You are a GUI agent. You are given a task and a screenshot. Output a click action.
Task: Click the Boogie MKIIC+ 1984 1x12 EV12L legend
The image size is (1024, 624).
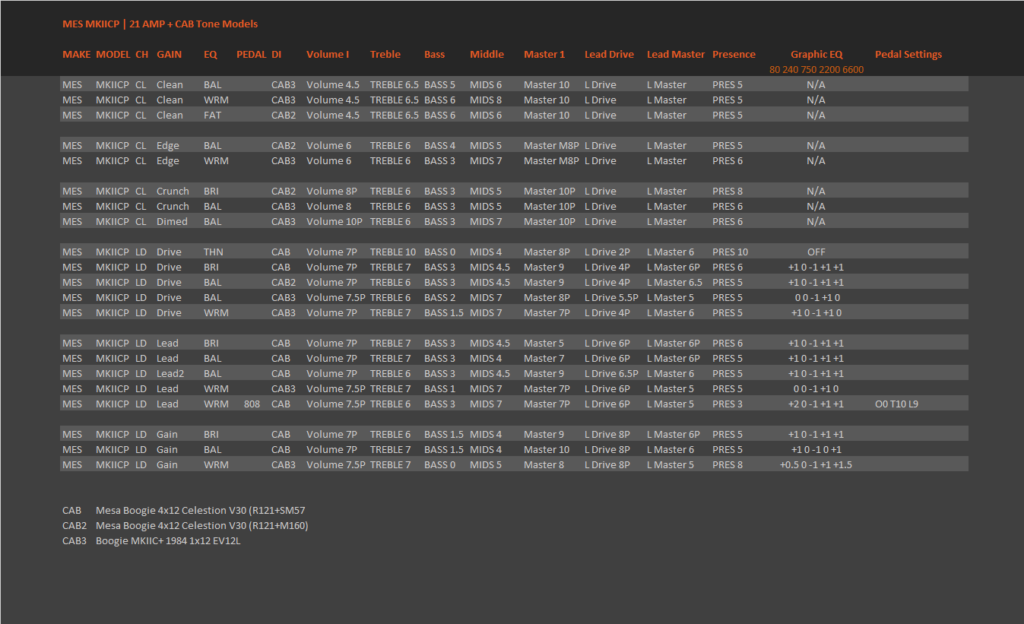pos(168,541)
